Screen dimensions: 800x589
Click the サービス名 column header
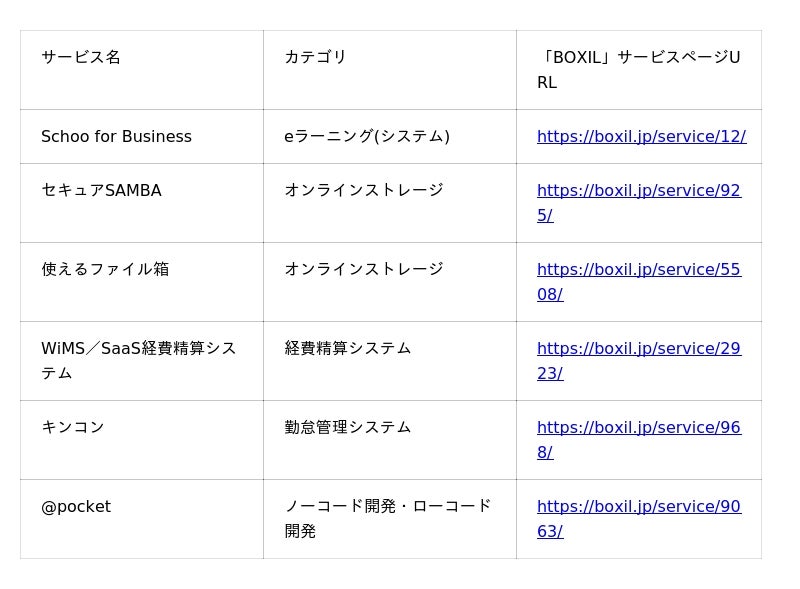click(x=81, y=58)
